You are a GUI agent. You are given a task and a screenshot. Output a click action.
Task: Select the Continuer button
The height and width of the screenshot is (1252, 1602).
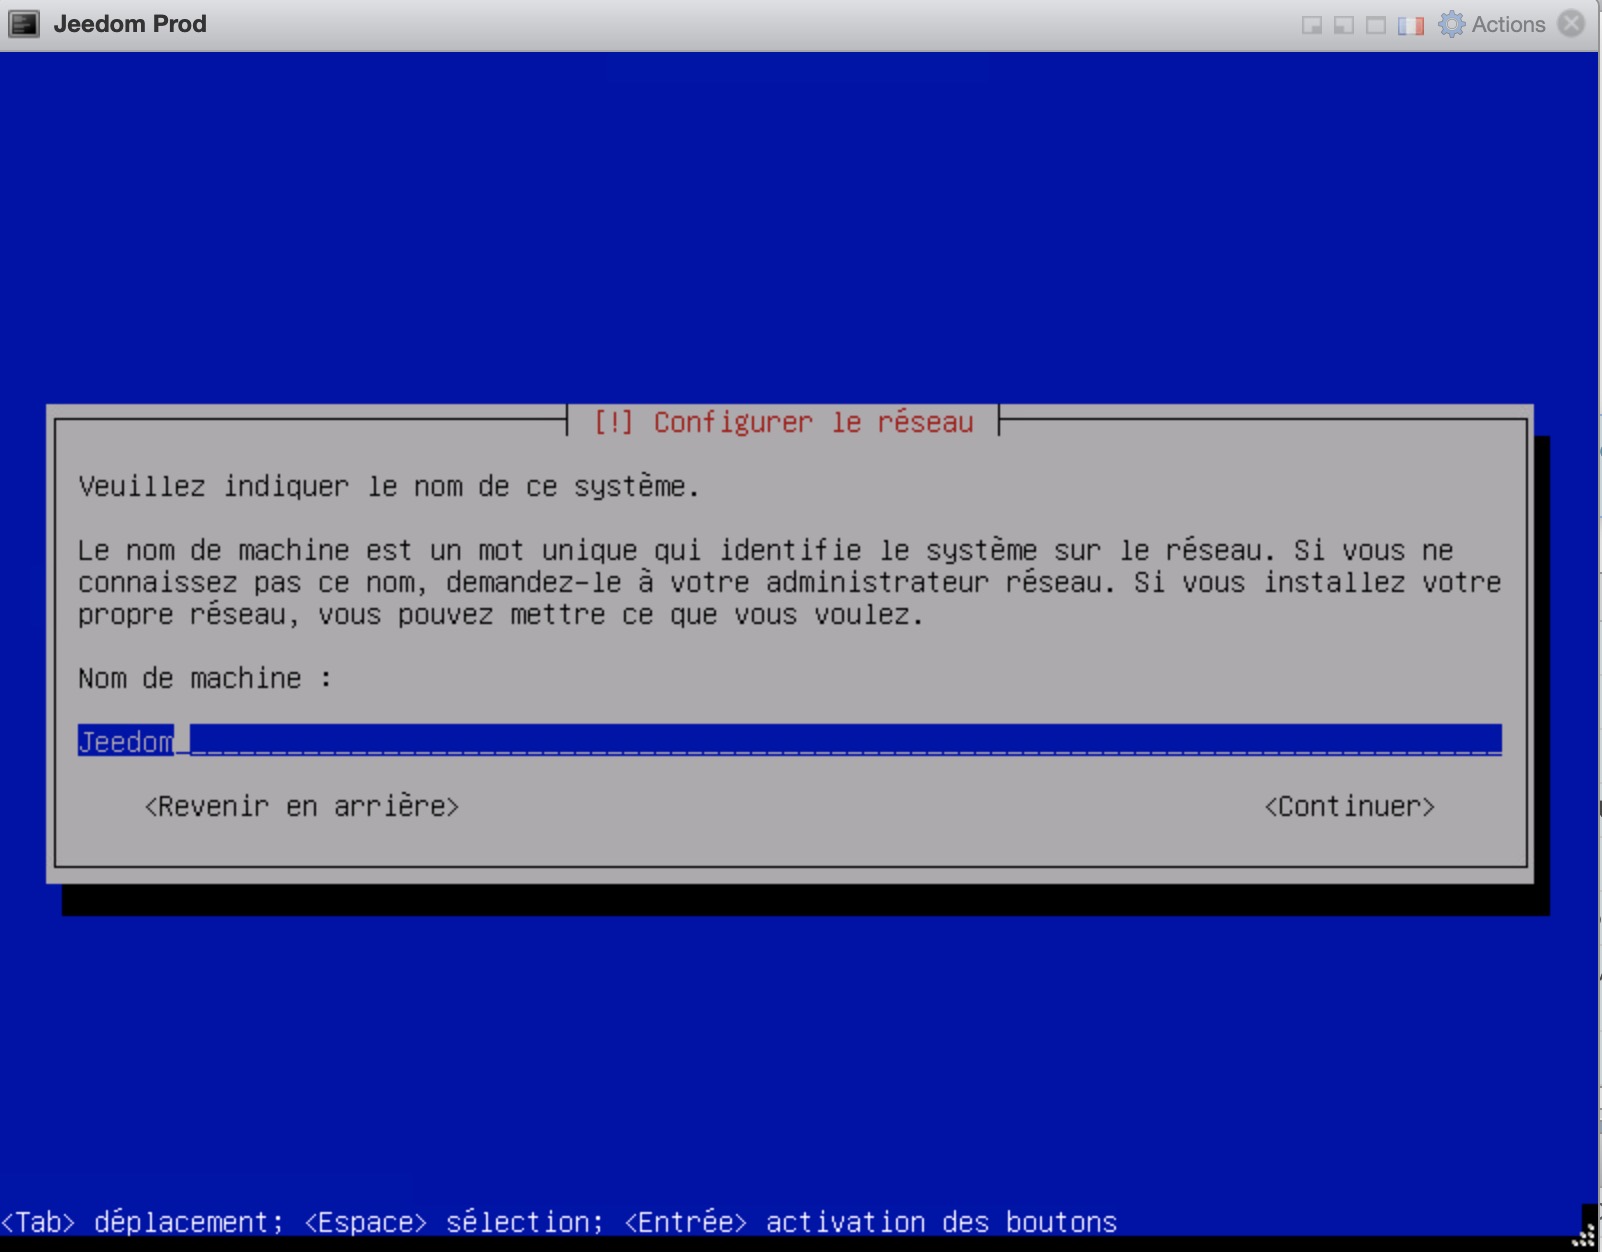1349,806
